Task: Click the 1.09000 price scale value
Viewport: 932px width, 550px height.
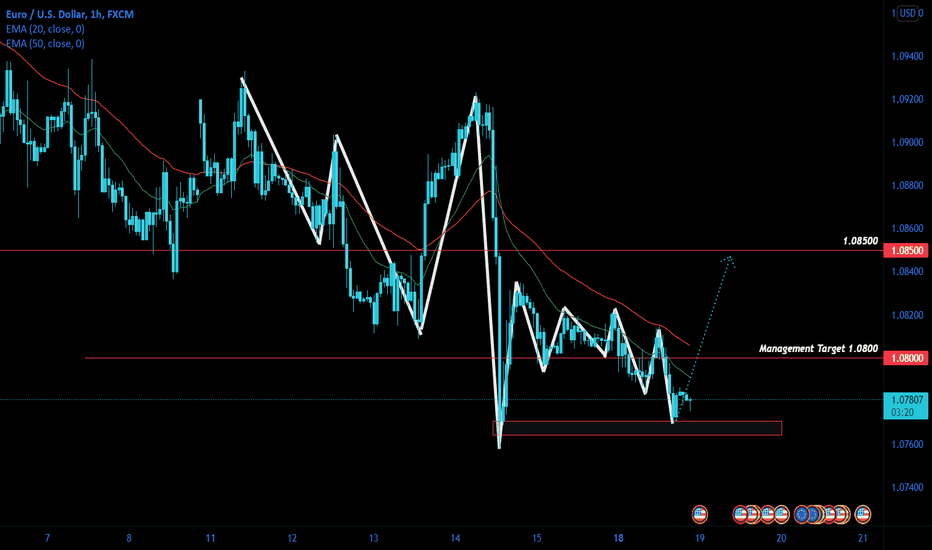Action: click(x=907, y=142)
